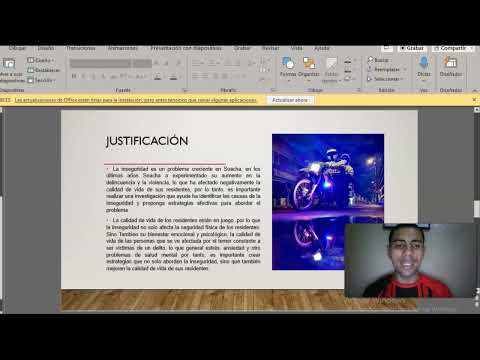Open the change case (Aa) option
The width and height of the screenshot is (480, 360).
click(x=141, y=77)
